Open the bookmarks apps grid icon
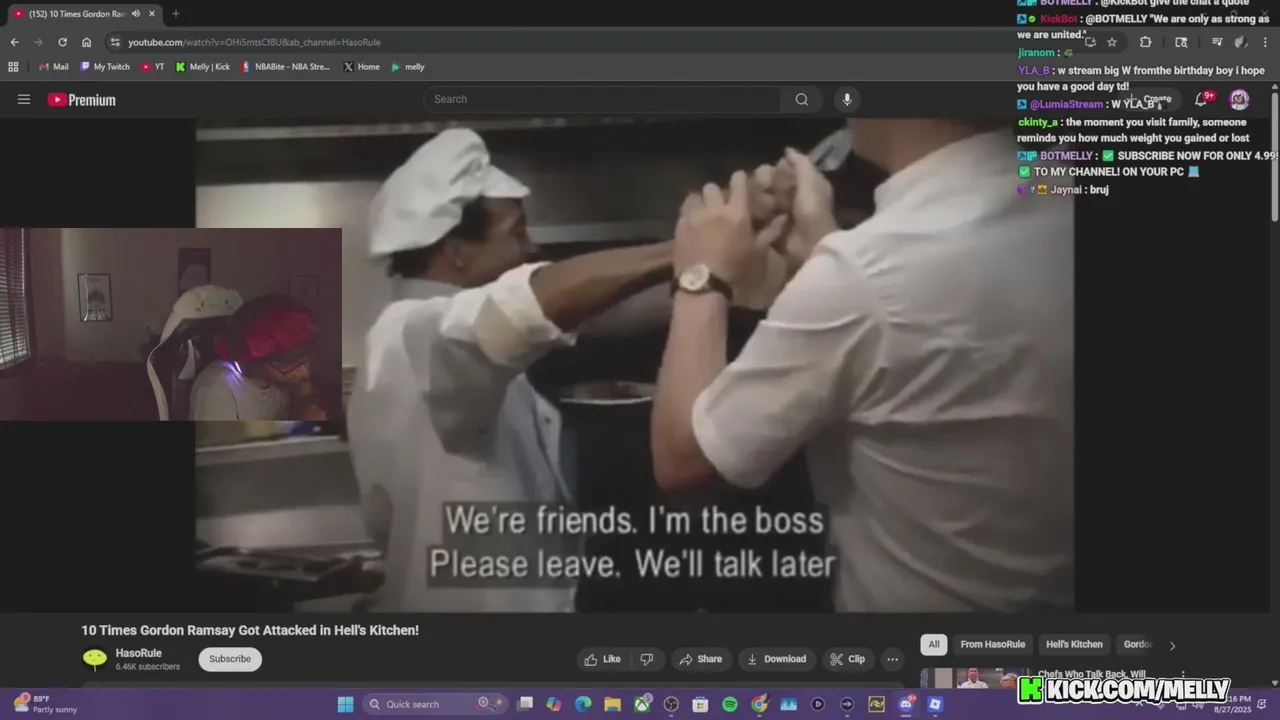 point(13,67)
